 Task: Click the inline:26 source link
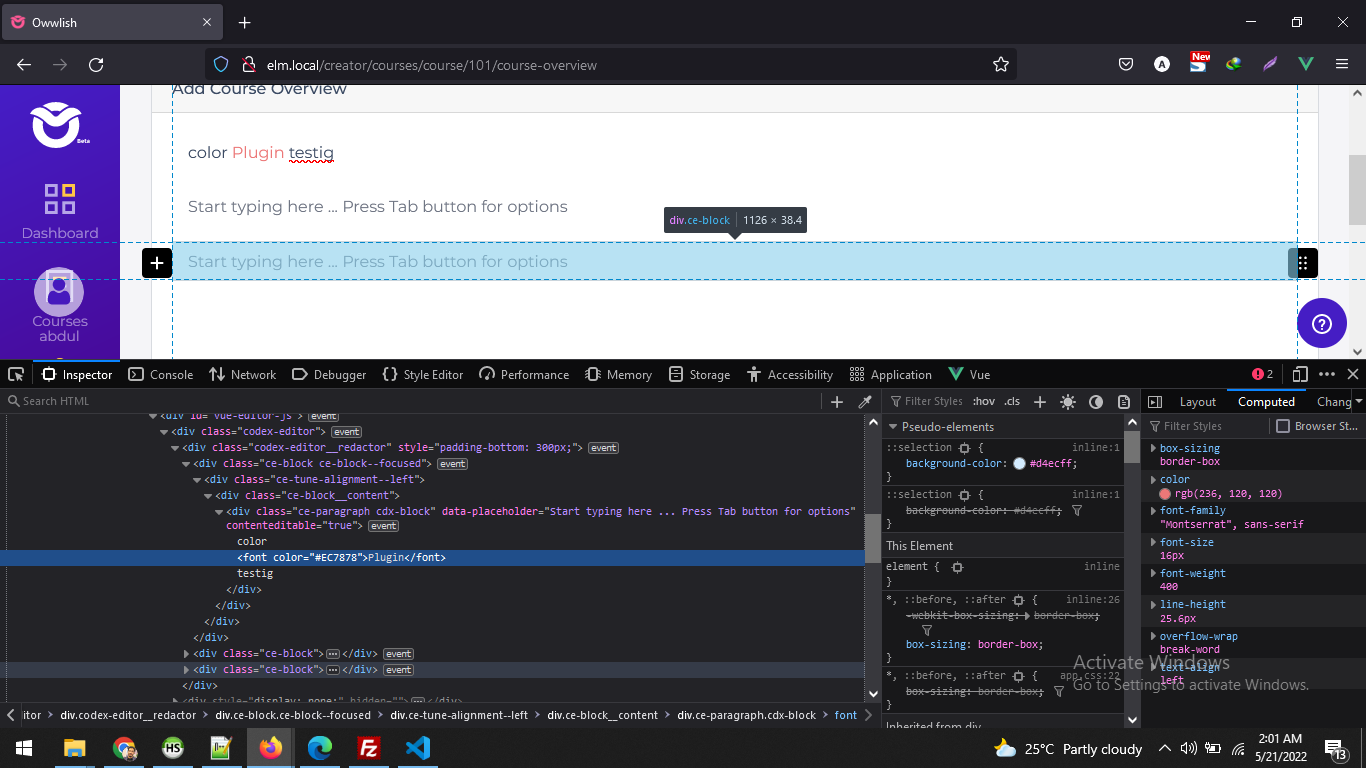[x=1093, y=599]
